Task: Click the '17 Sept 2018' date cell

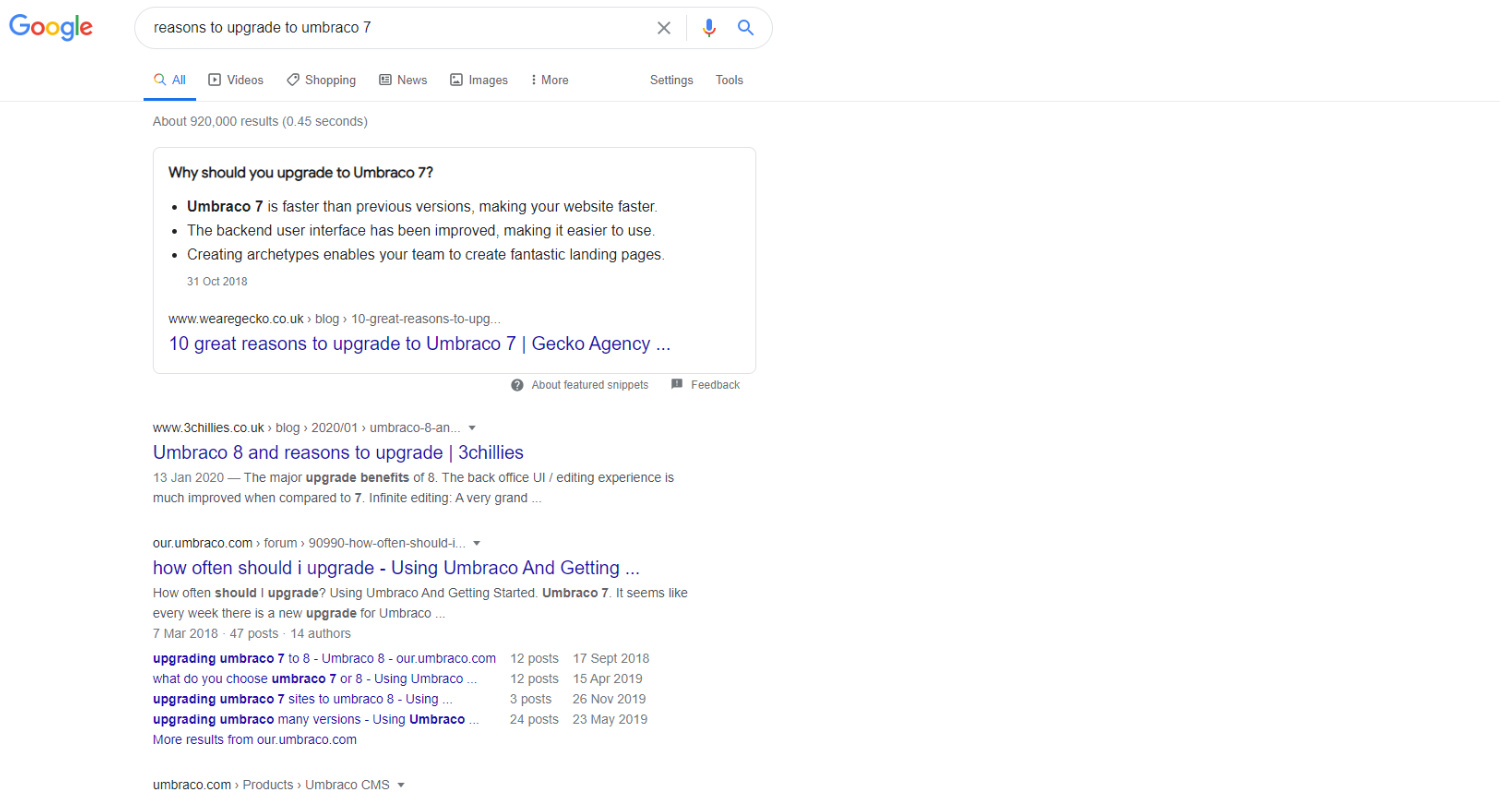Action: click(x=611, y=658)
